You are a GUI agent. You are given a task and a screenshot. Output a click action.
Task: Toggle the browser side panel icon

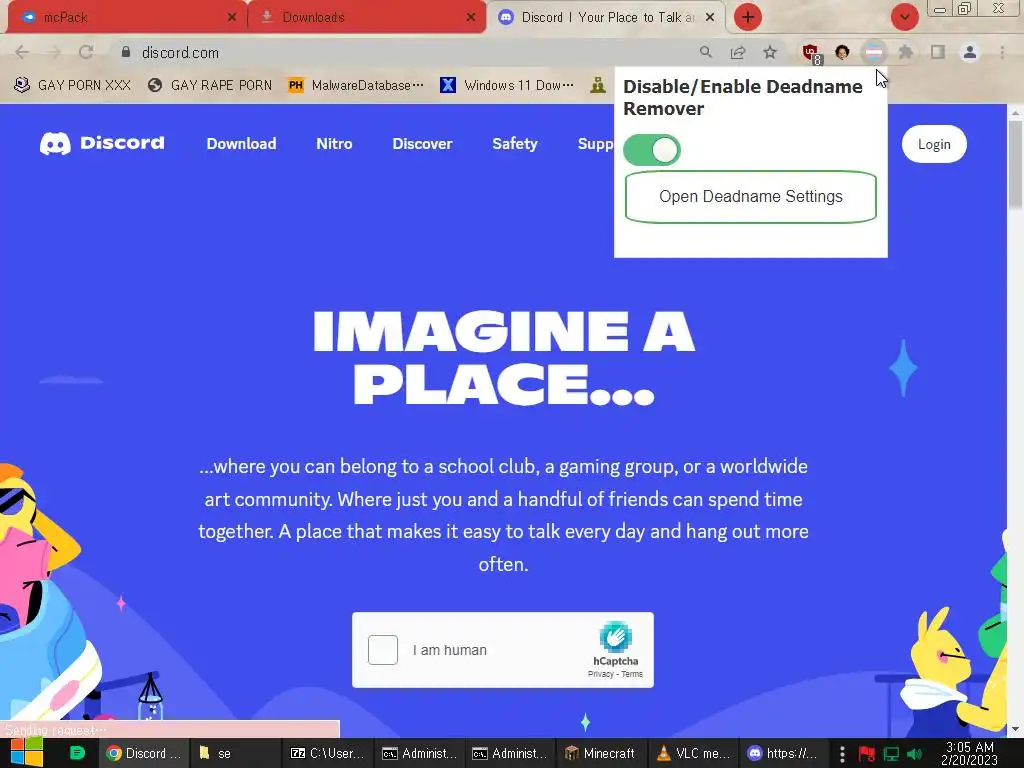[x=938, y=52]
